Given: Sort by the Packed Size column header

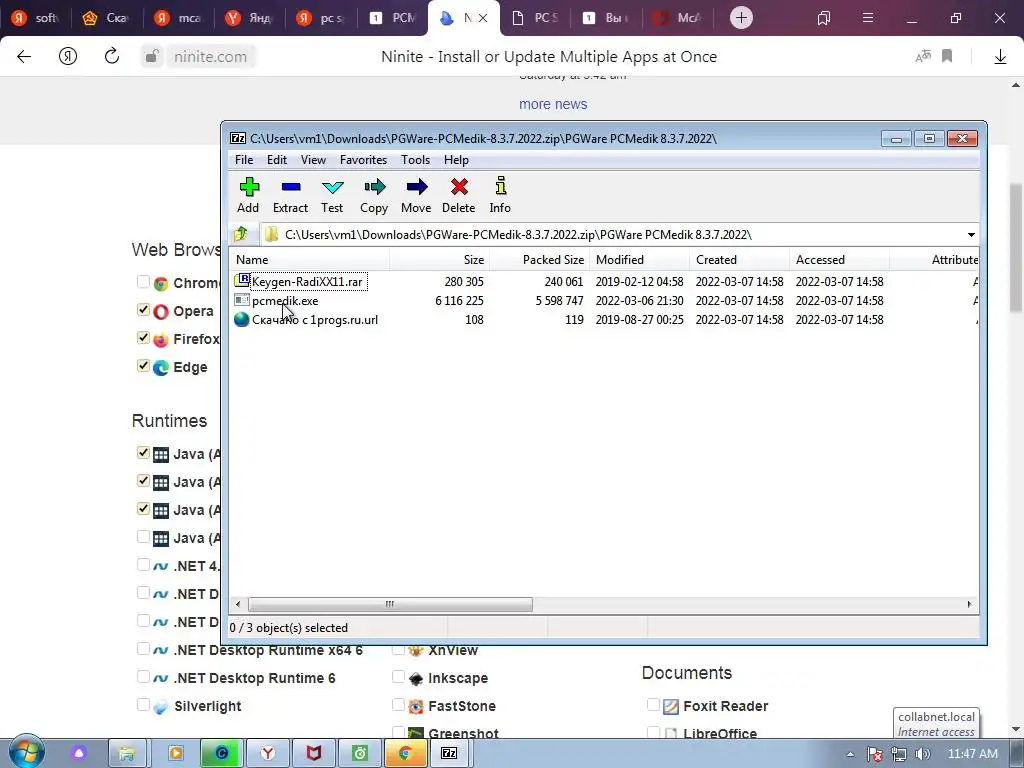Looking at the screenshot, I should (x=539, y=260).
